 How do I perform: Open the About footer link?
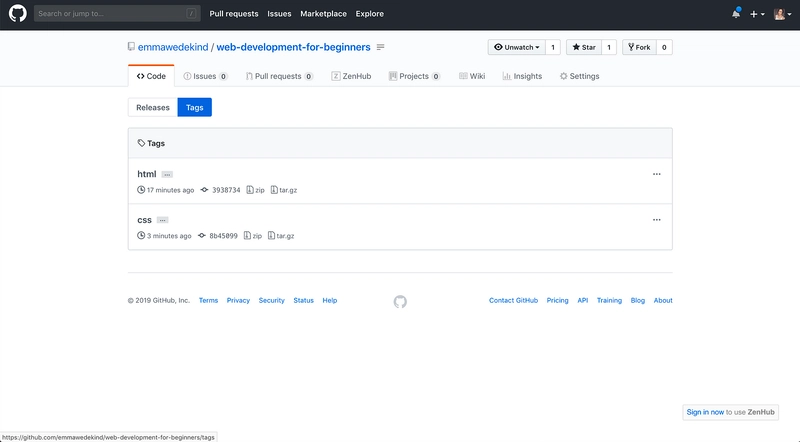663,300
